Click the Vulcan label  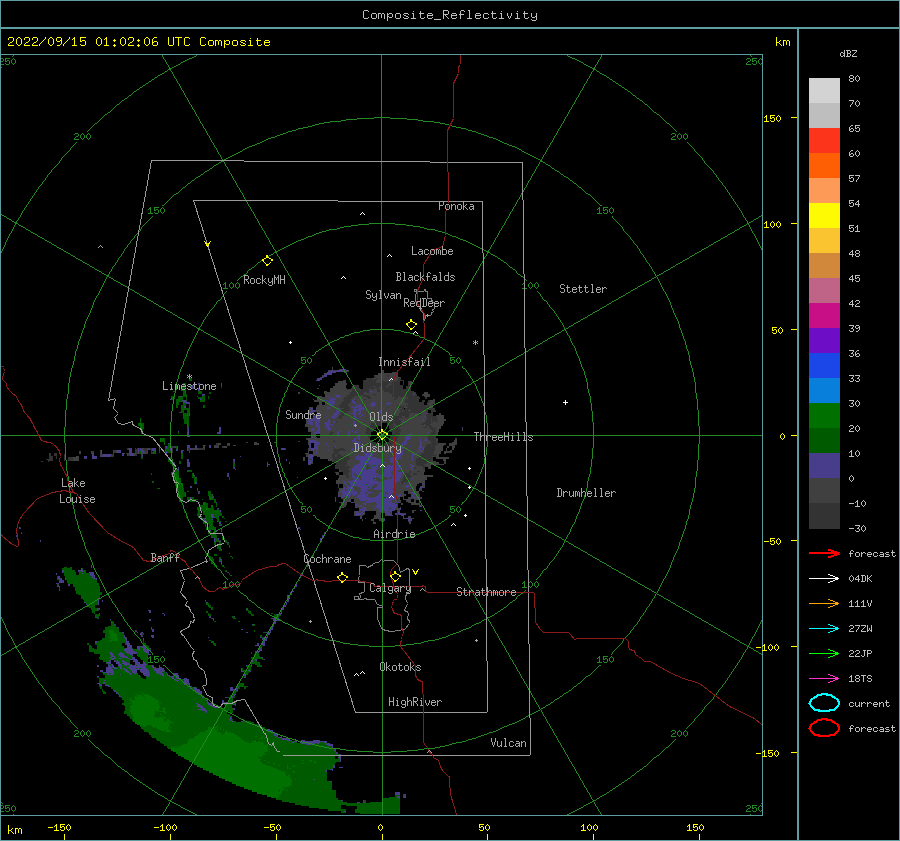508,743
